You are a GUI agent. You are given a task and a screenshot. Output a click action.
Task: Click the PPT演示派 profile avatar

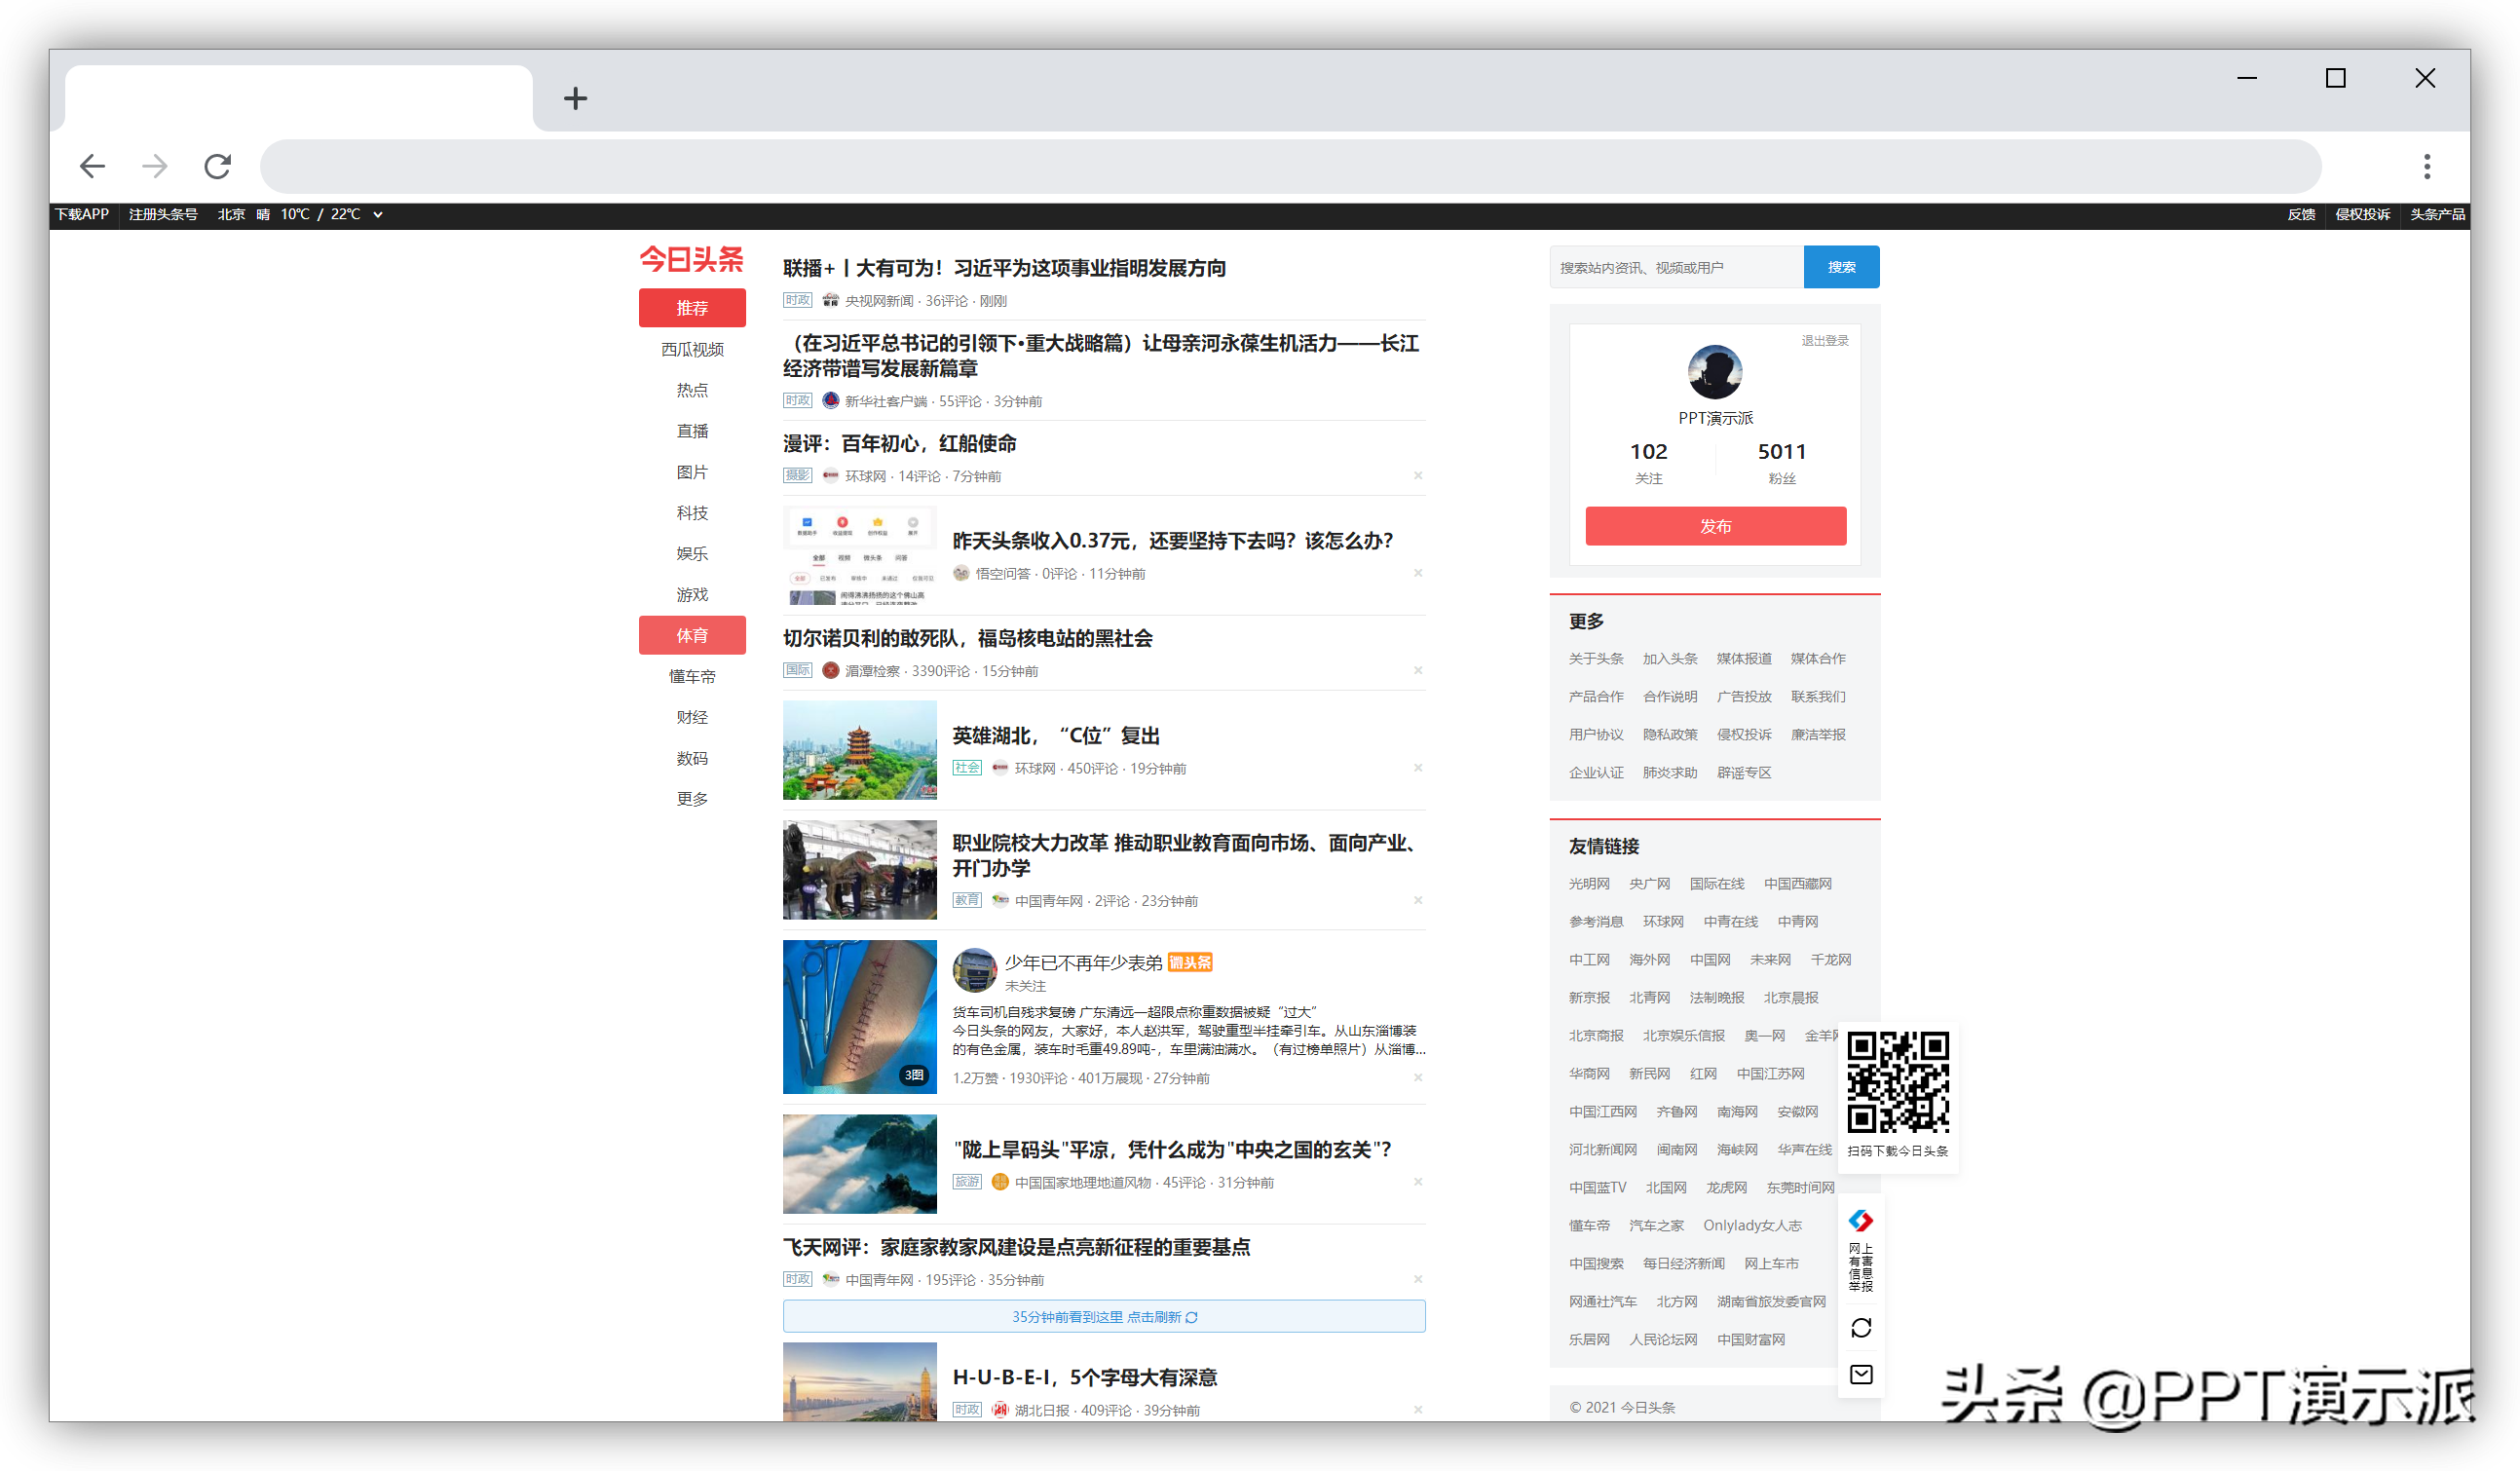coord(1715,373)
